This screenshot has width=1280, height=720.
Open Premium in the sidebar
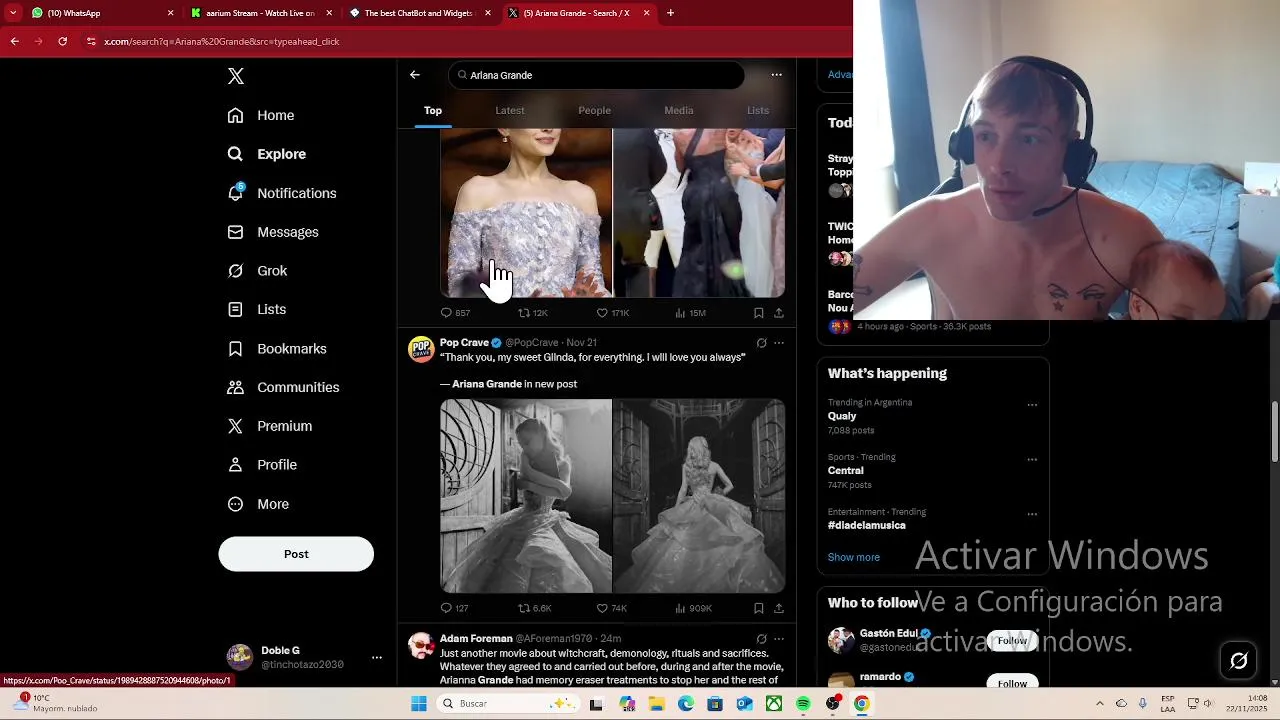[x=270, y=426]
